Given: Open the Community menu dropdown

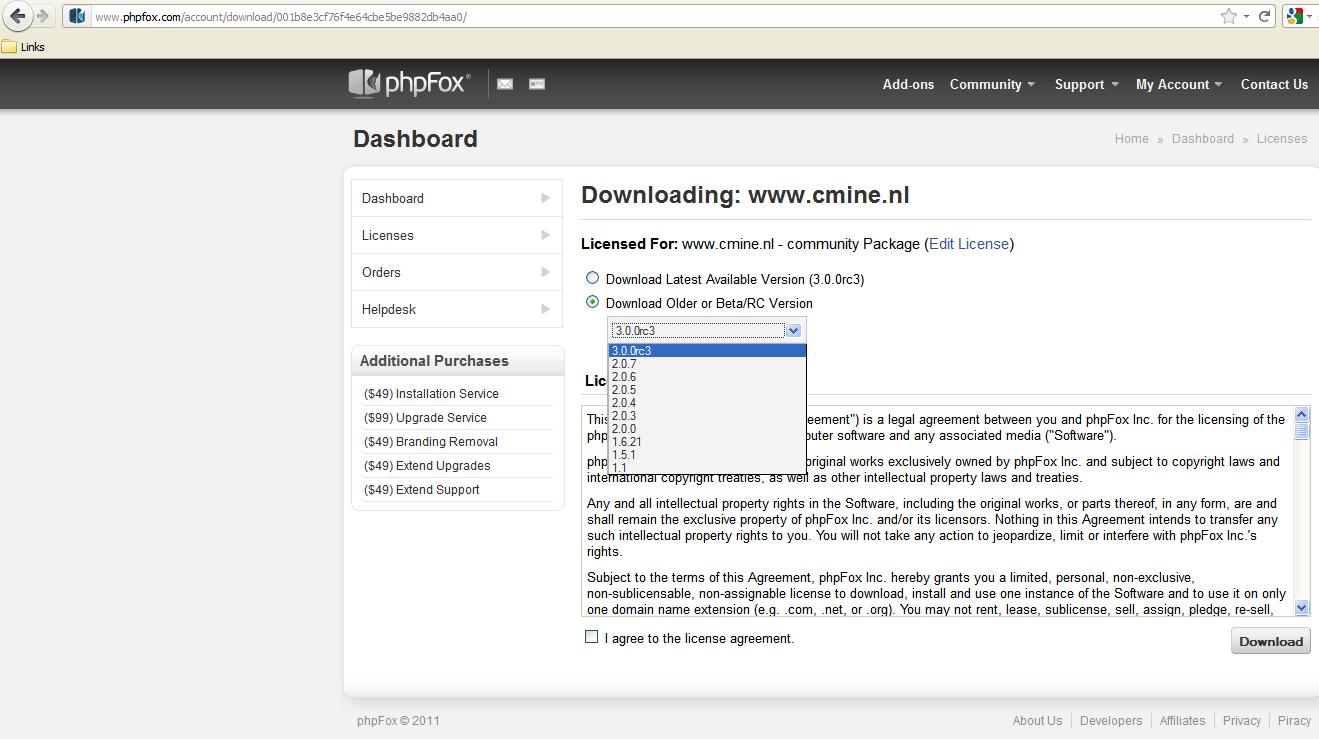Looking at the screenshot, I should point(992,84).
